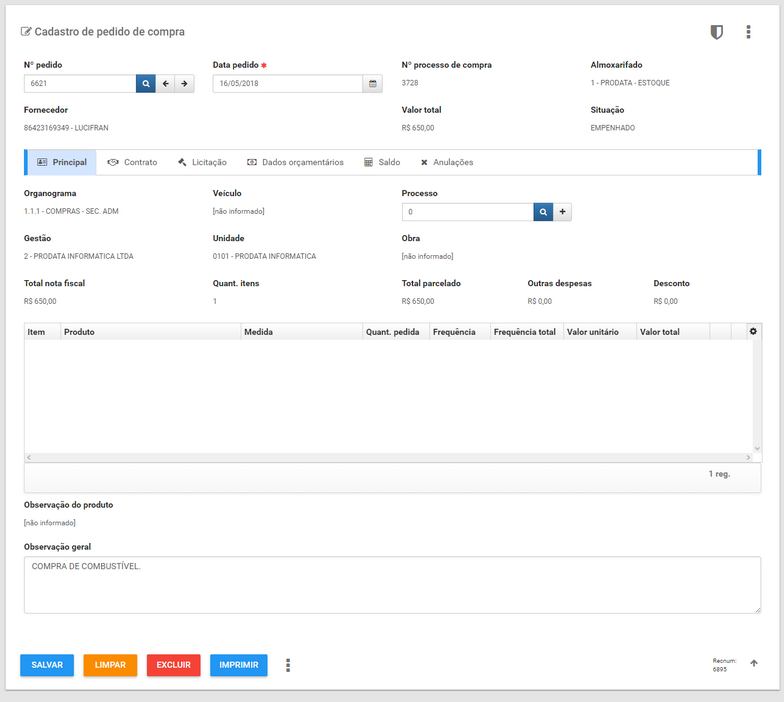Click the unidade value 0101 - PRODATA INFORMATICA
The image size is (784, 702).
[x=264, y=256]
